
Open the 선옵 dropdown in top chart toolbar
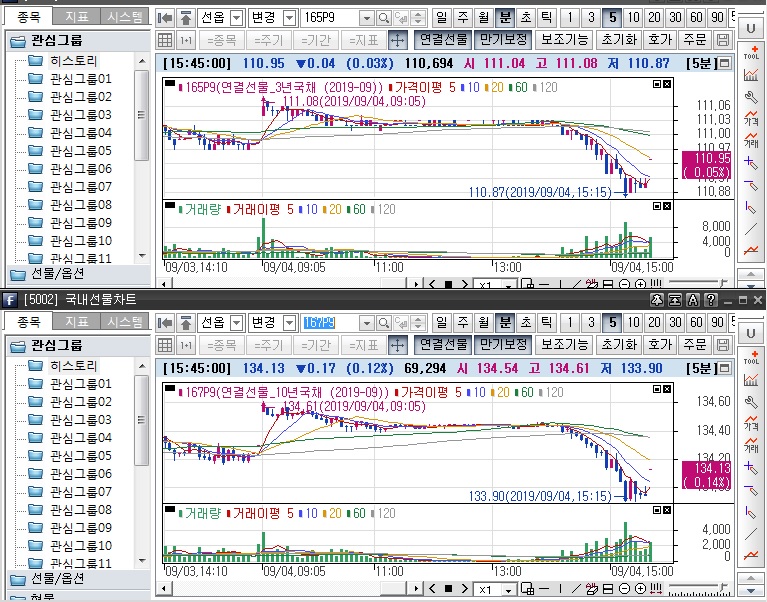236,18
